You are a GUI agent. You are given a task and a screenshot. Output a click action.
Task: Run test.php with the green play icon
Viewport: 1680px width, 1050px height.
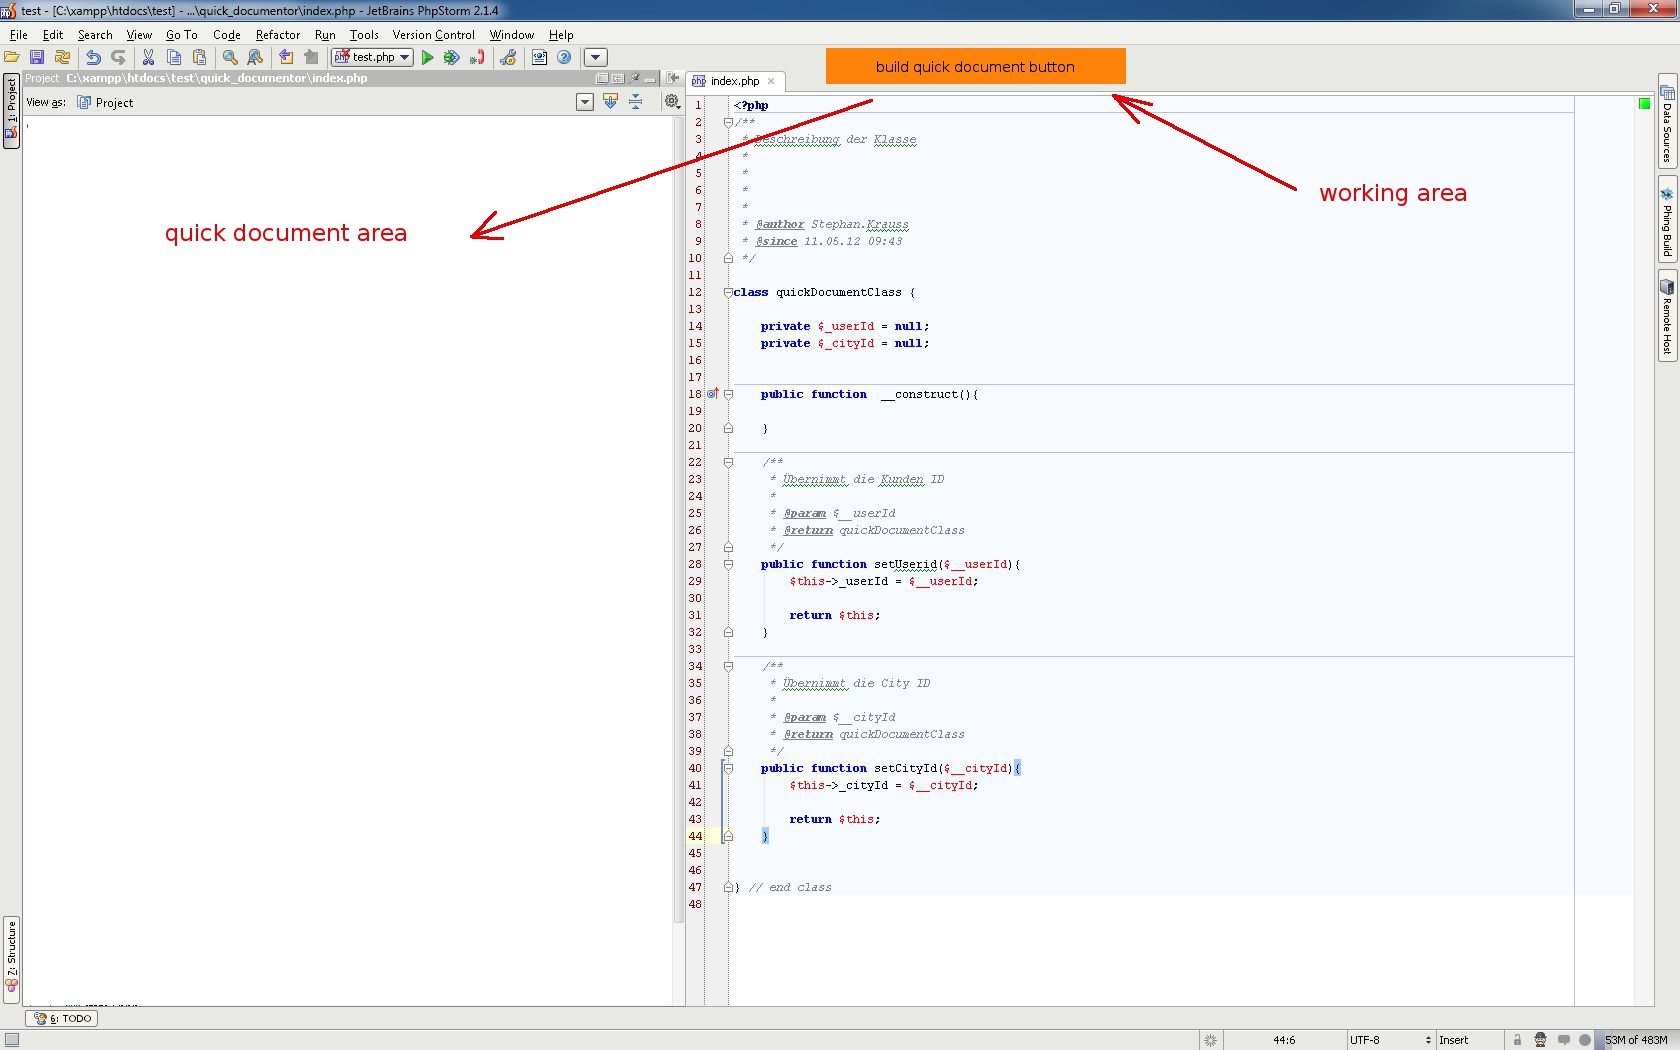click(427, 58)
